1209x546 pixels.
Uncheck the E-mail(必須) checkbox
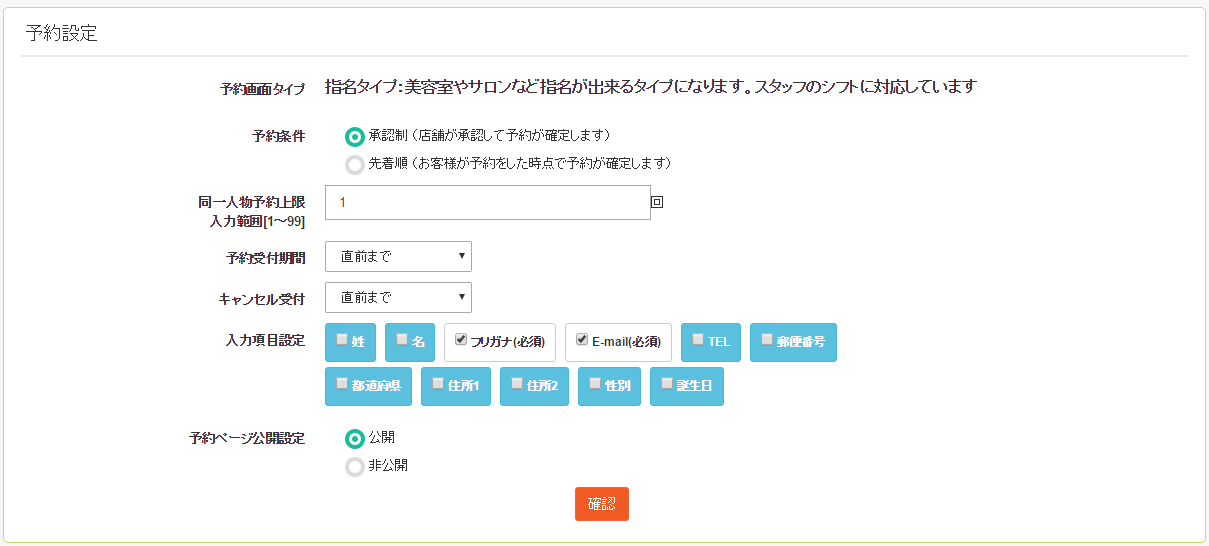click(582, 339)
